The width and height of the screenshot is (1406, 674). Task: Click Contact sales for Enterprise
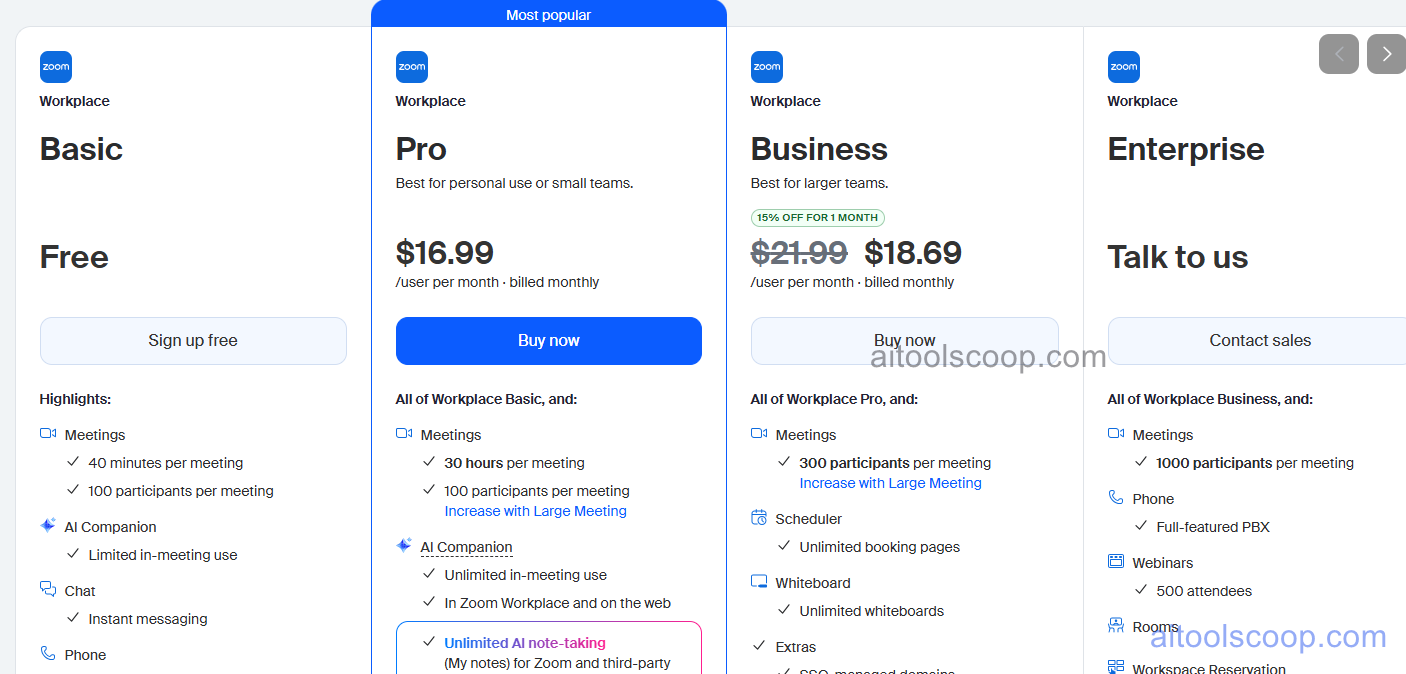(1260, 340)
